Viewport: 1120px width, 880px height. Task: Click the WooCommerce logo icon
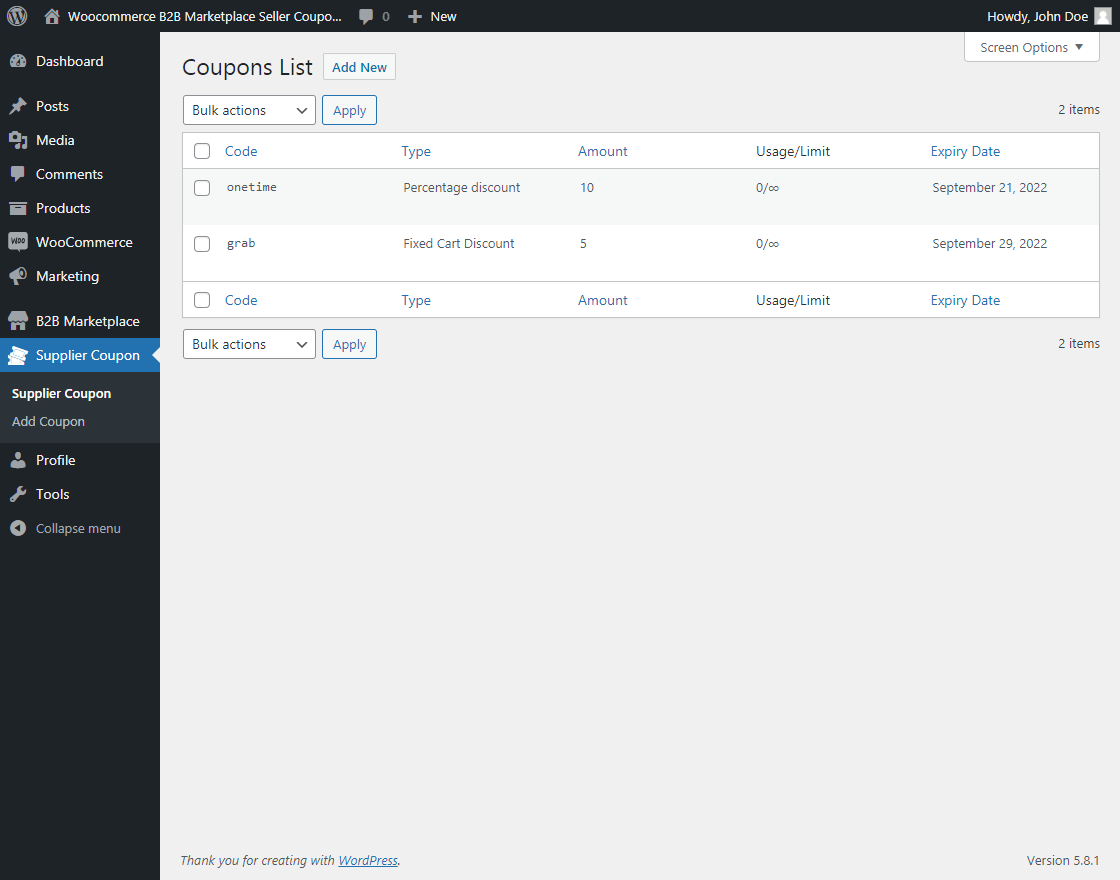(18, 242)
